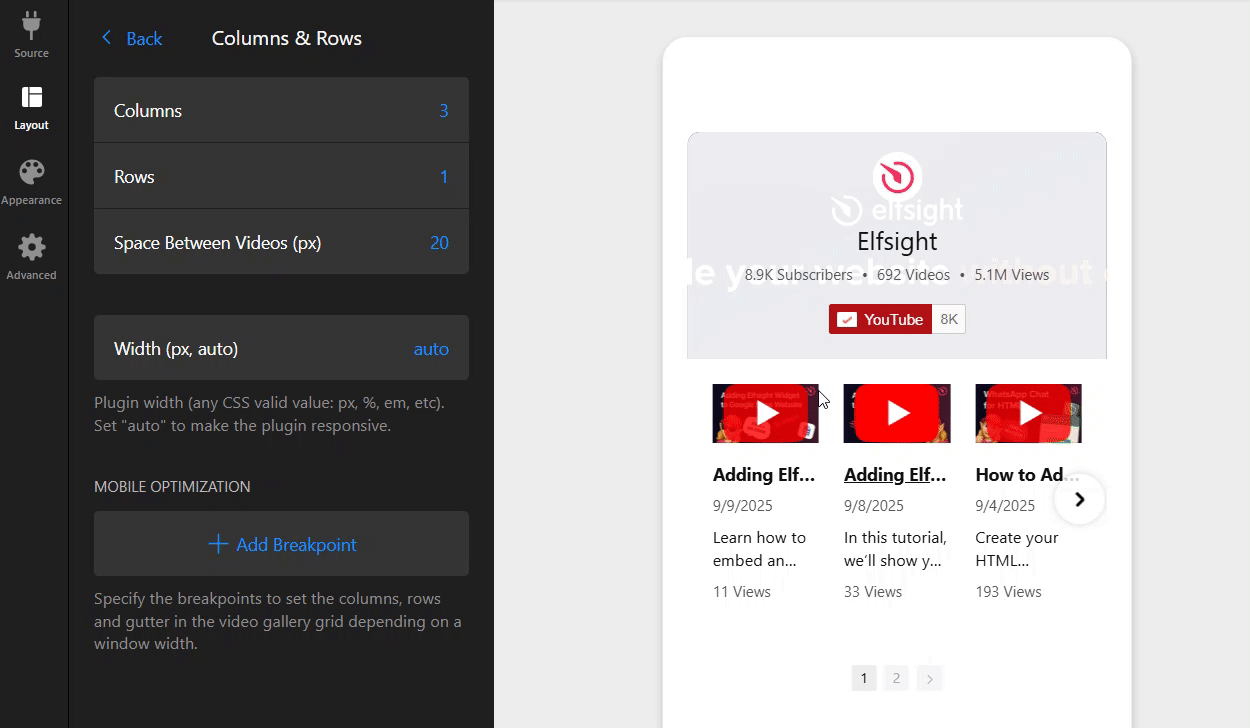
Task: Change Space Between Videos value 20
Action: [438, 243]
